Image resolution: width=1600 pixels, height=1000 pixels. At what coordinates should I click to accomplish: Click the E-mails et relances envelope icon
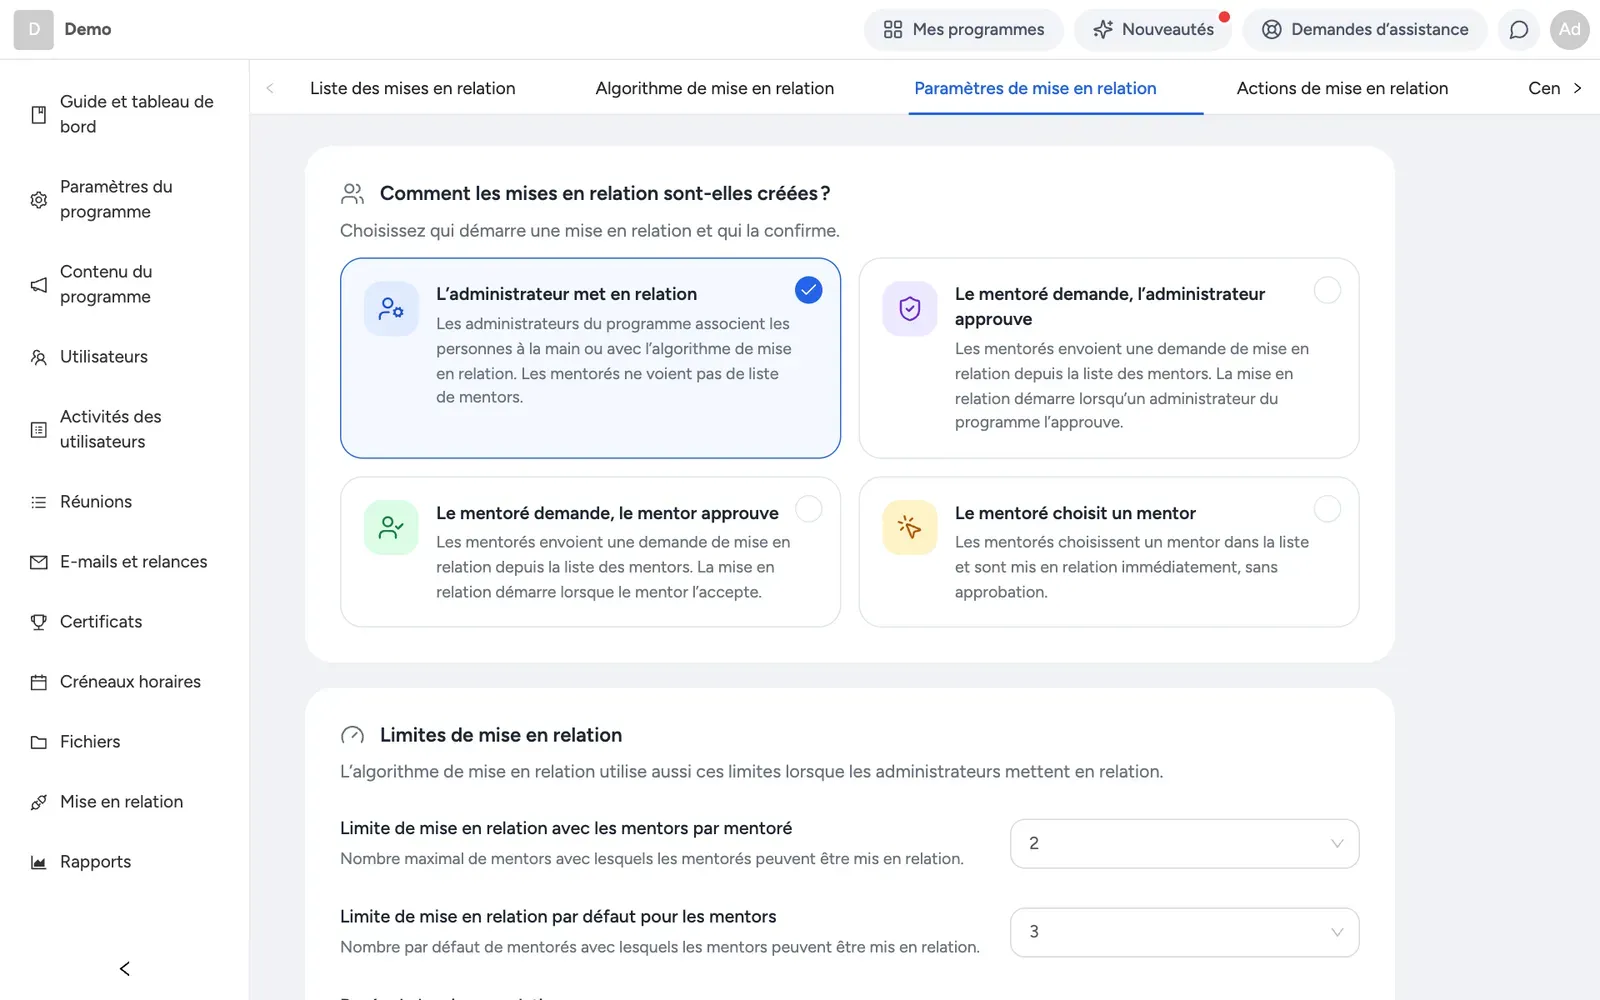(39, 562)
